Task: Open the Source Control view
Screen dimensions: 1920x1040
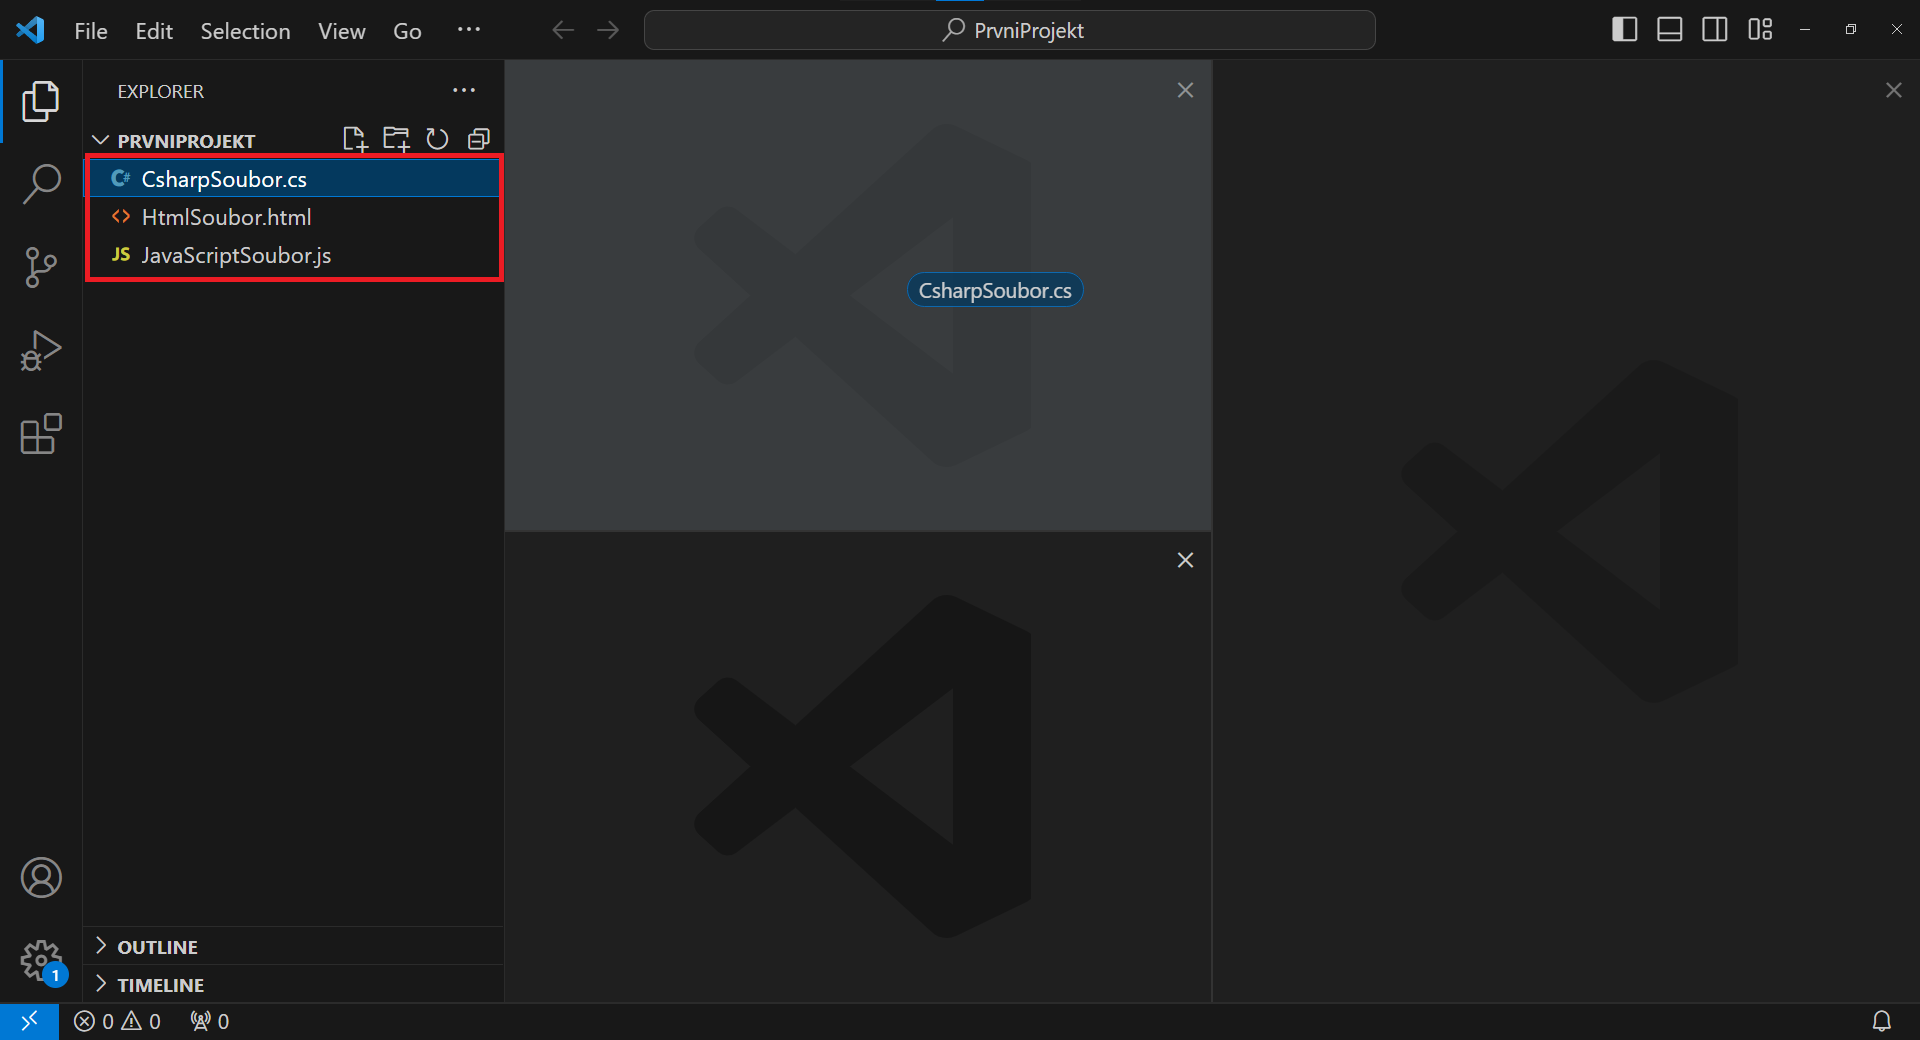Action: click(x=40, y=267)
